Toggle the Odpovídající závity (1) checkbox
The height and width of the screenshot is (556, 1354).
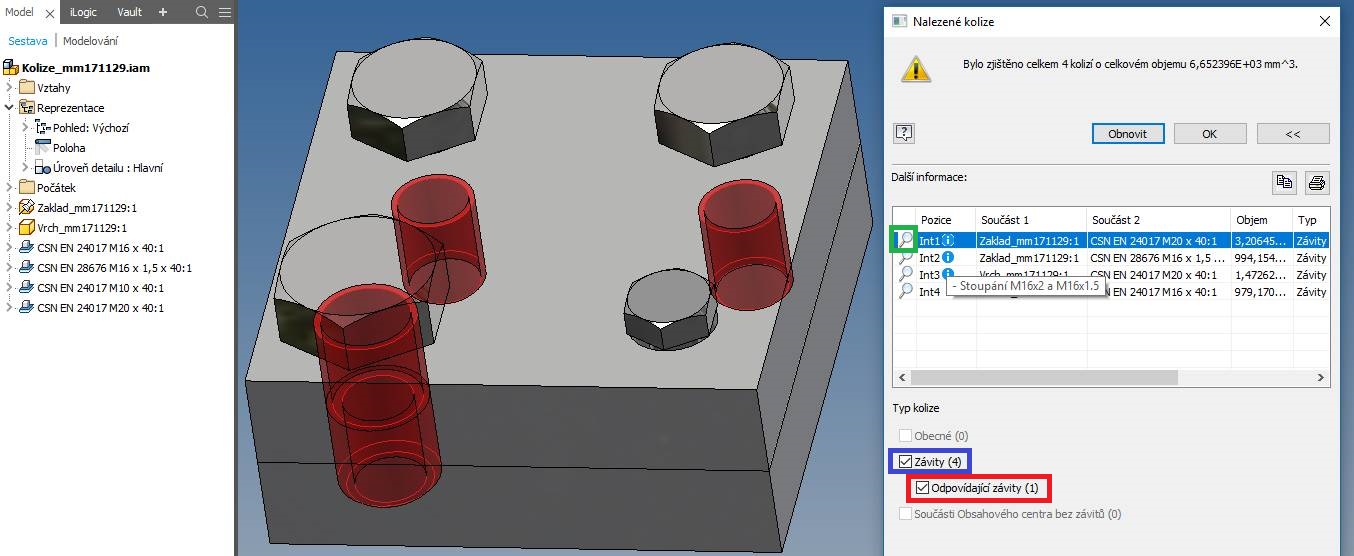point(922,488)
